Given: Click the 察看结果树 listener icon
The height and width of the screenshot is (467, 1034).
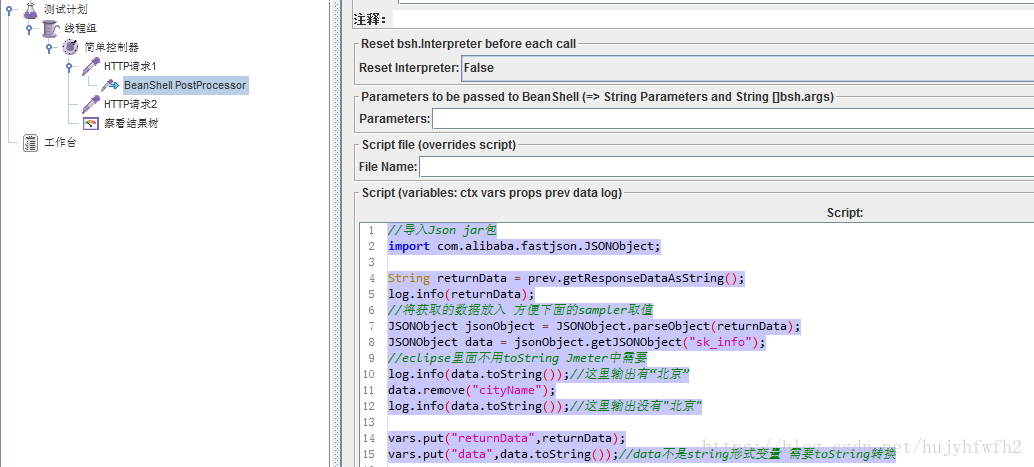Looking at the screenshot, I should tap(90, 123).
